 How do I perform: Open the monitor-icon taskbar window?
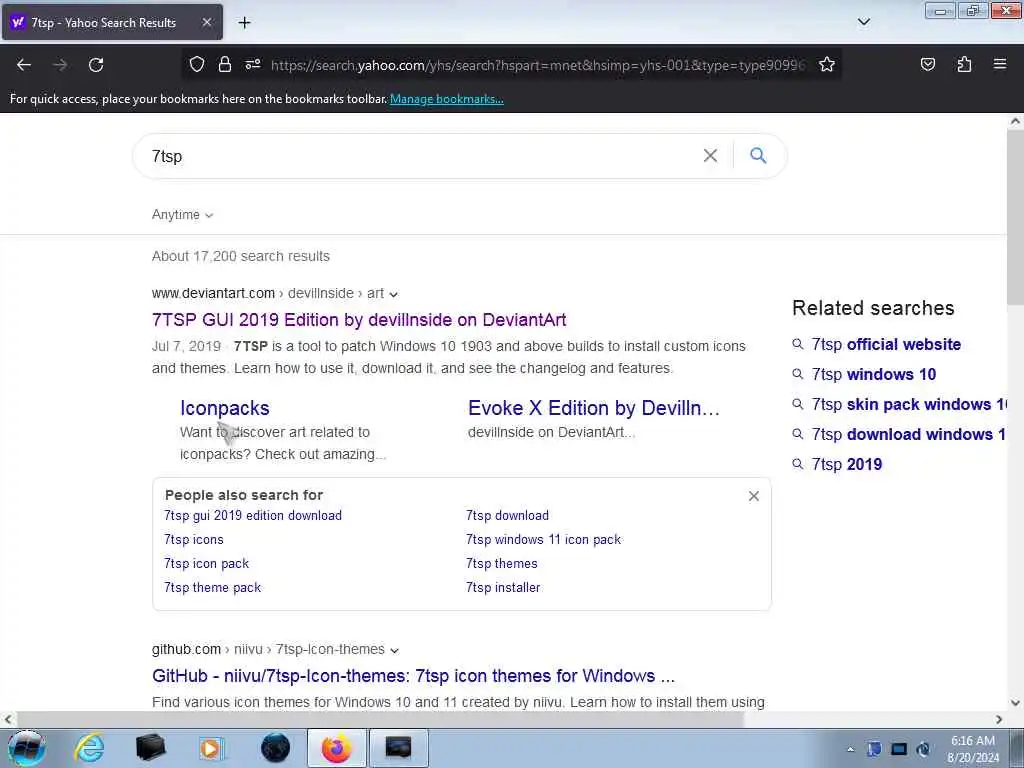398,748
